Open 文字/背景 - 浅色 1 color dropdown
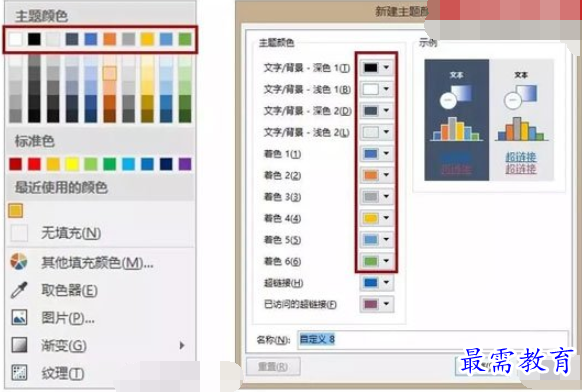582x392 pixels. pyautogui.click(x=376, y=89)
